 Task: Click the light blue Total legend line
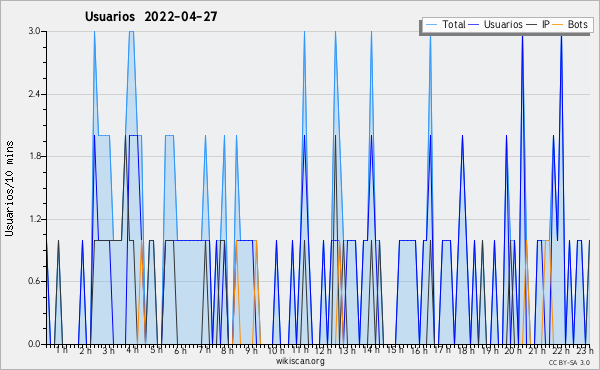[x=431, y=24]
